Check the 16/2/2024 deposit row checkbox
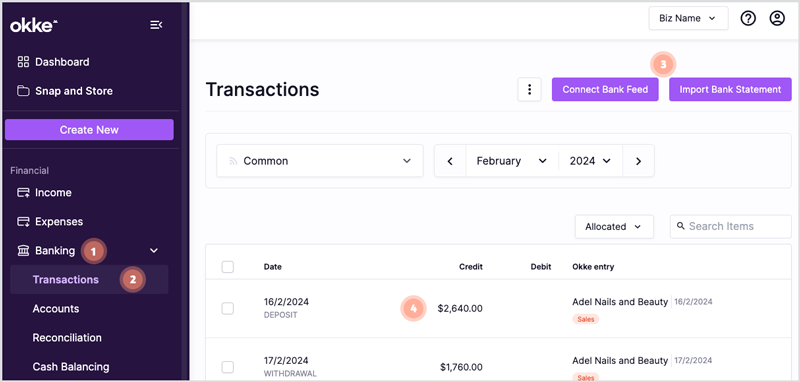Viewport: 800px width, 382px height. pyautogui.click(x=228, y=309)
